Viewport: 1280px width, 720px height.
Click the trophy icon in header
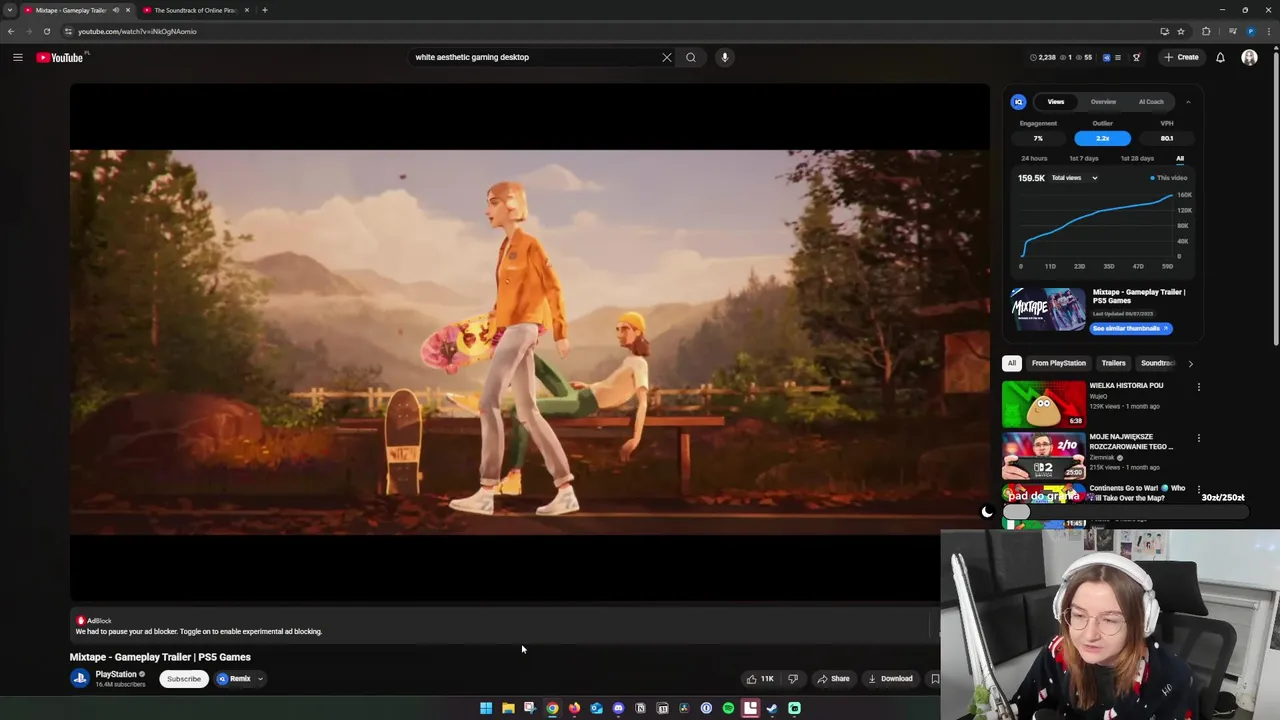[1136, 57]
